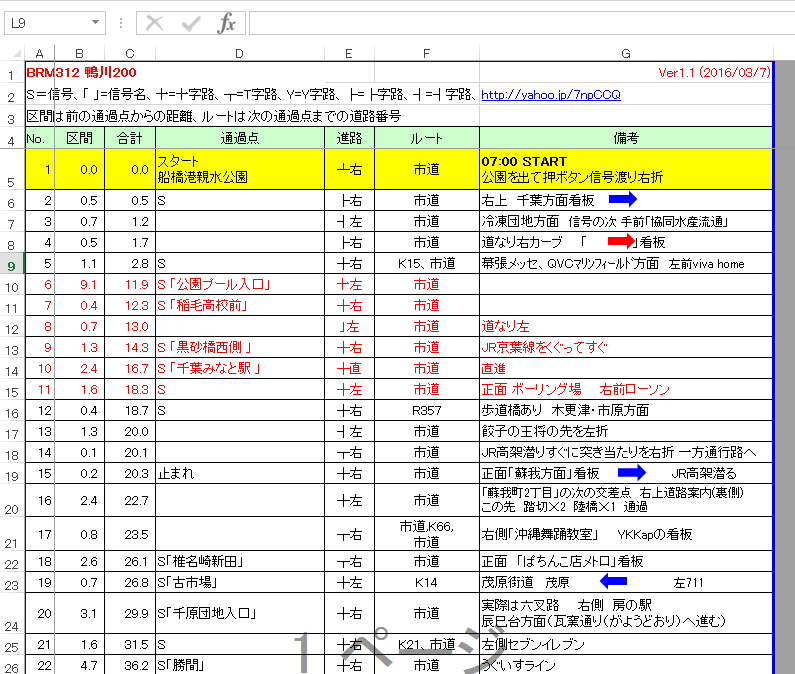
Task: Select column C header
Action: 130,54
